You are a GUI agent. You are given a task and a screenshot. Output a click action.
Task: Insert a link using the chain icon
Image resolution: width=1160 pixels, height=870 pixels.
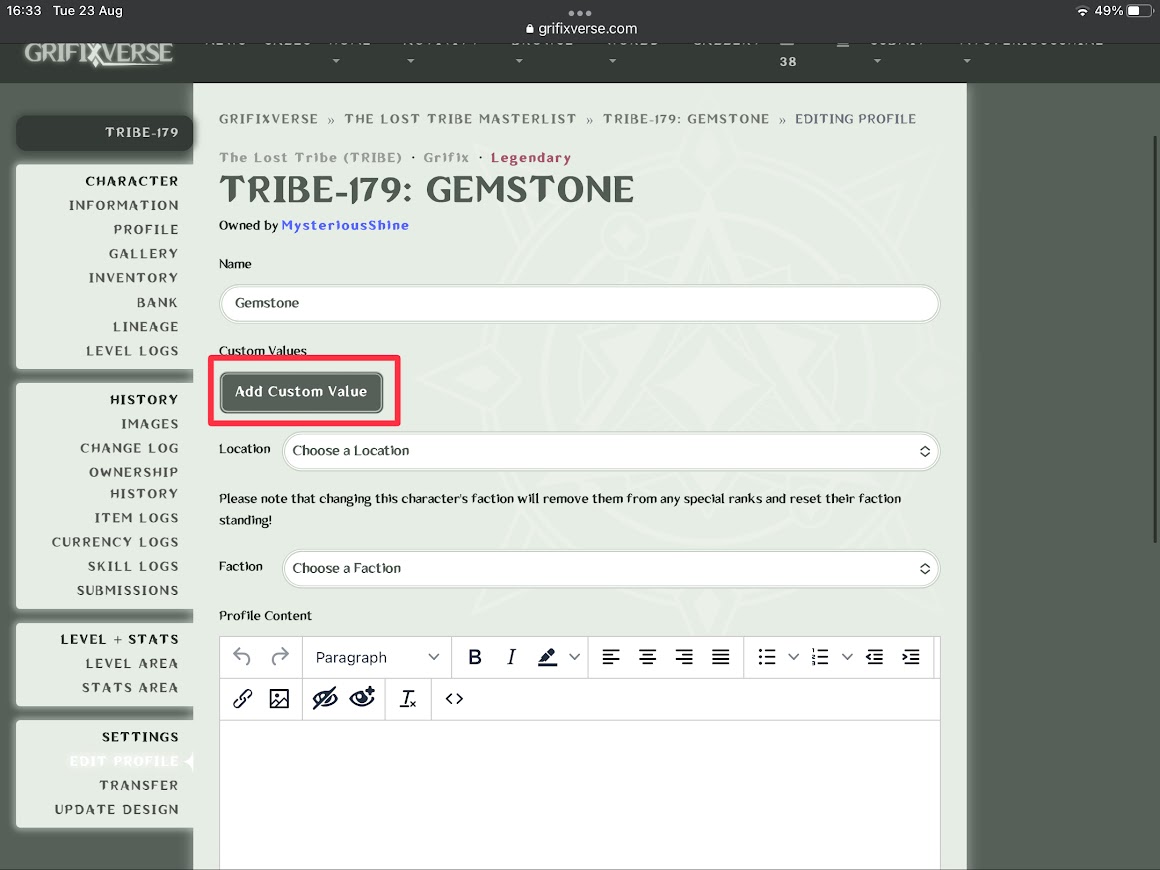pyautogui.click(x=242, y=699)
